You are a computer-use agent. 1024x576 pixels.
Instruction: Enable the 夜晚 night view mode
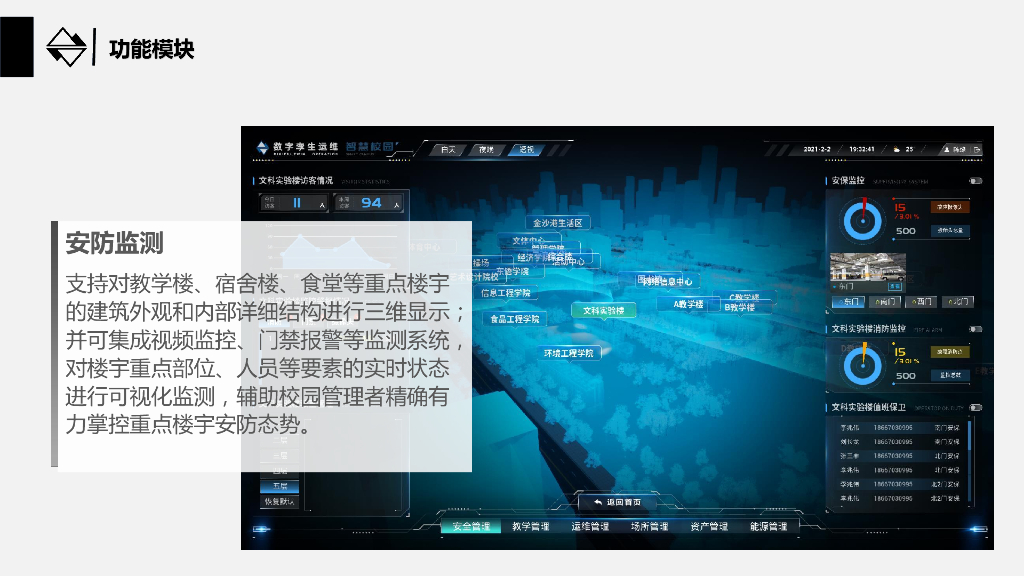487,147
